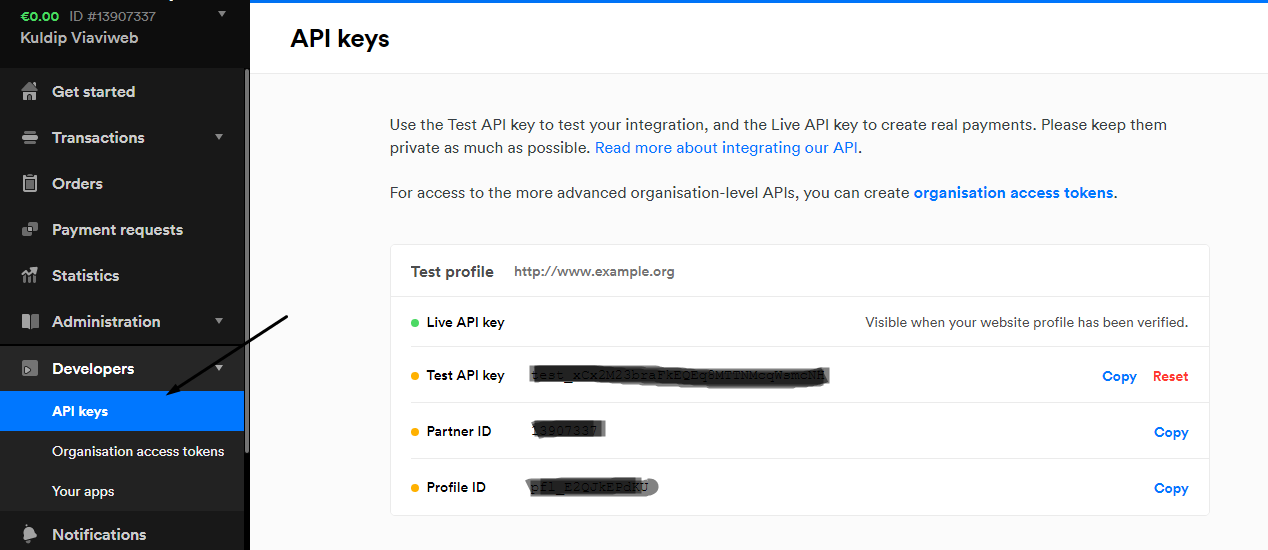Screen dimensions: 1268x550
Task: Click the Notifications bell icon
Action: pyautogui.click(x=30, y=534)
